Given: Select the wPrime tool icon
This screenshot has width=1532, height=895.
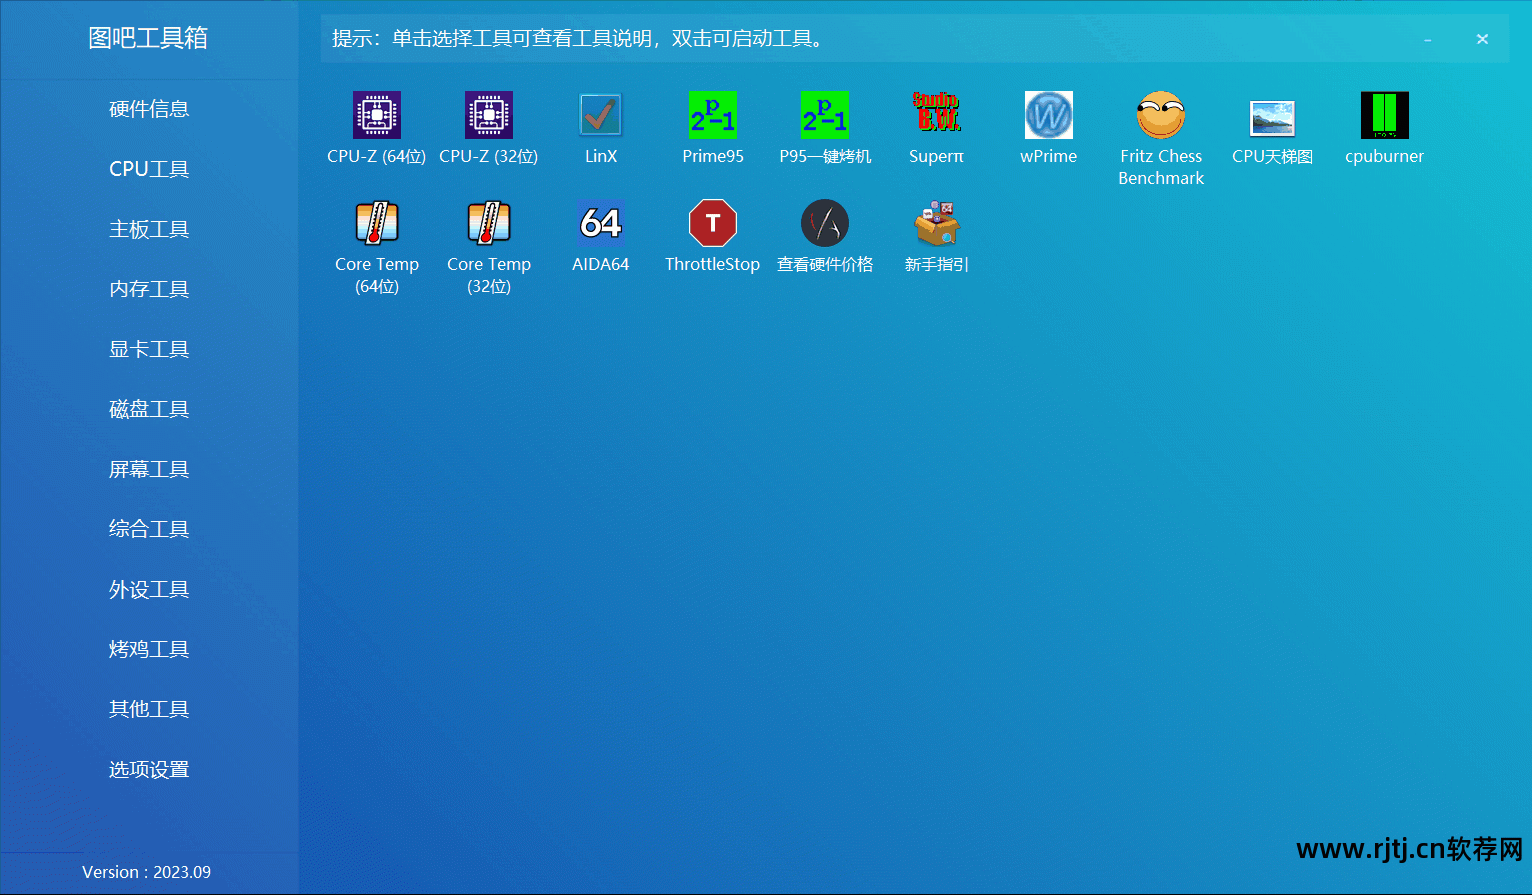Looking at the screenshot, I should point(1049,116).
